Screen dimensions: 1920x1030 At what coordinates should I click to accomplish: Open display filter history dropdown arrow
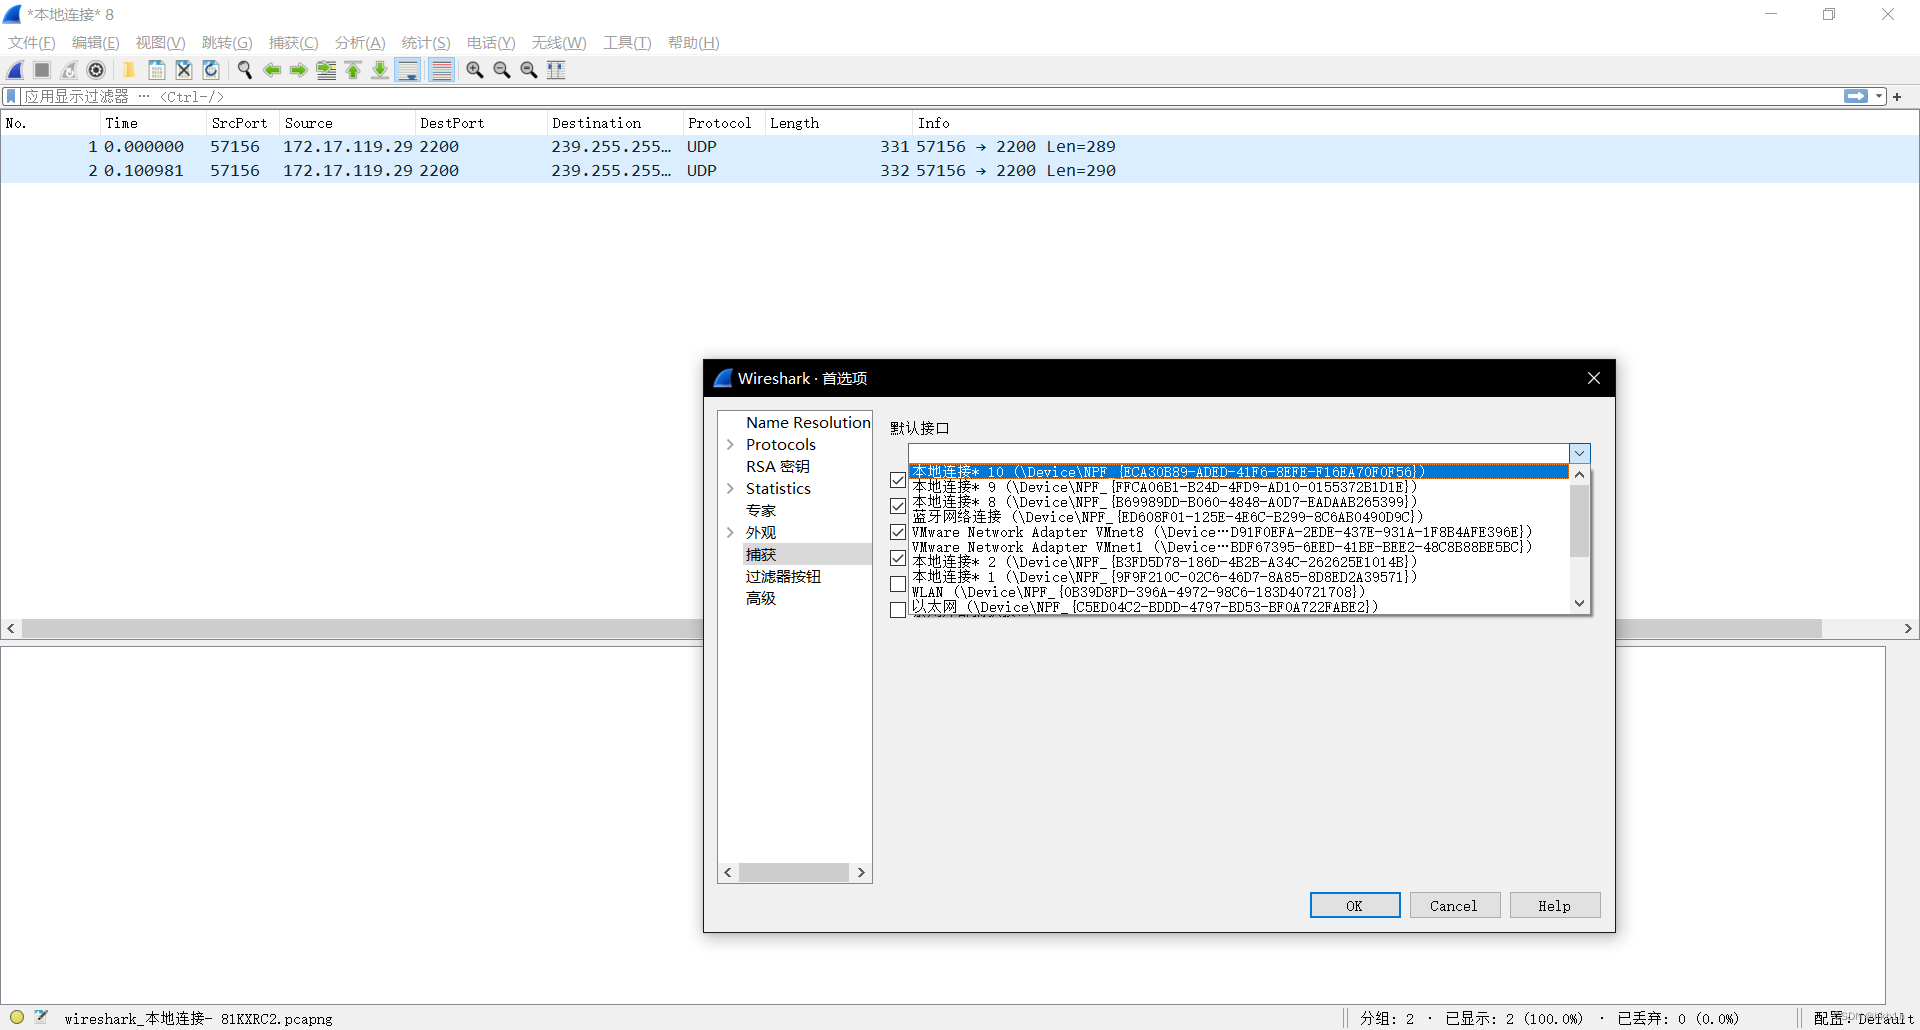1879,97
